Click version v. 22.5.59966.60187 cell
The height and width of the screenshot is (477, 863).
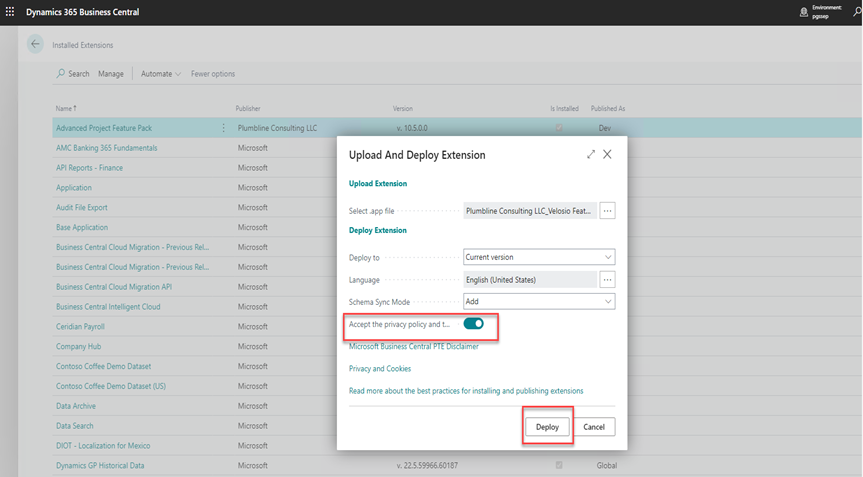click(427, 465)
